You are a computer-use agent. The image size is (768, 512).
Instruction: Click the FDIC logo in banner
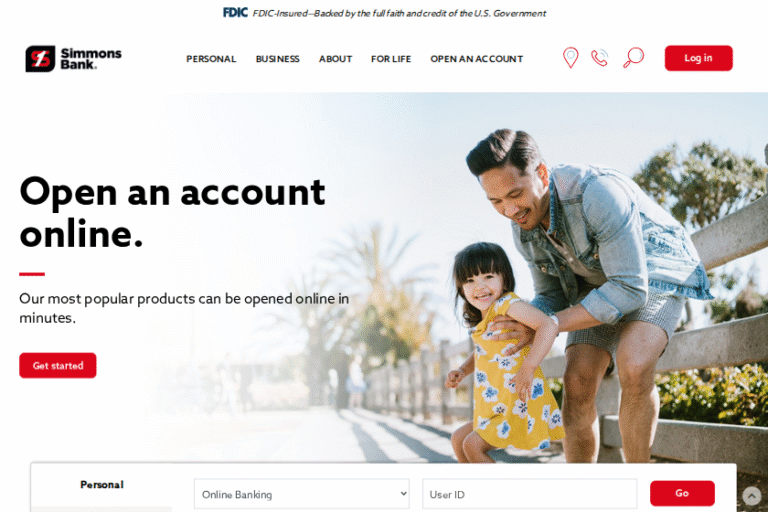(235, 13)
